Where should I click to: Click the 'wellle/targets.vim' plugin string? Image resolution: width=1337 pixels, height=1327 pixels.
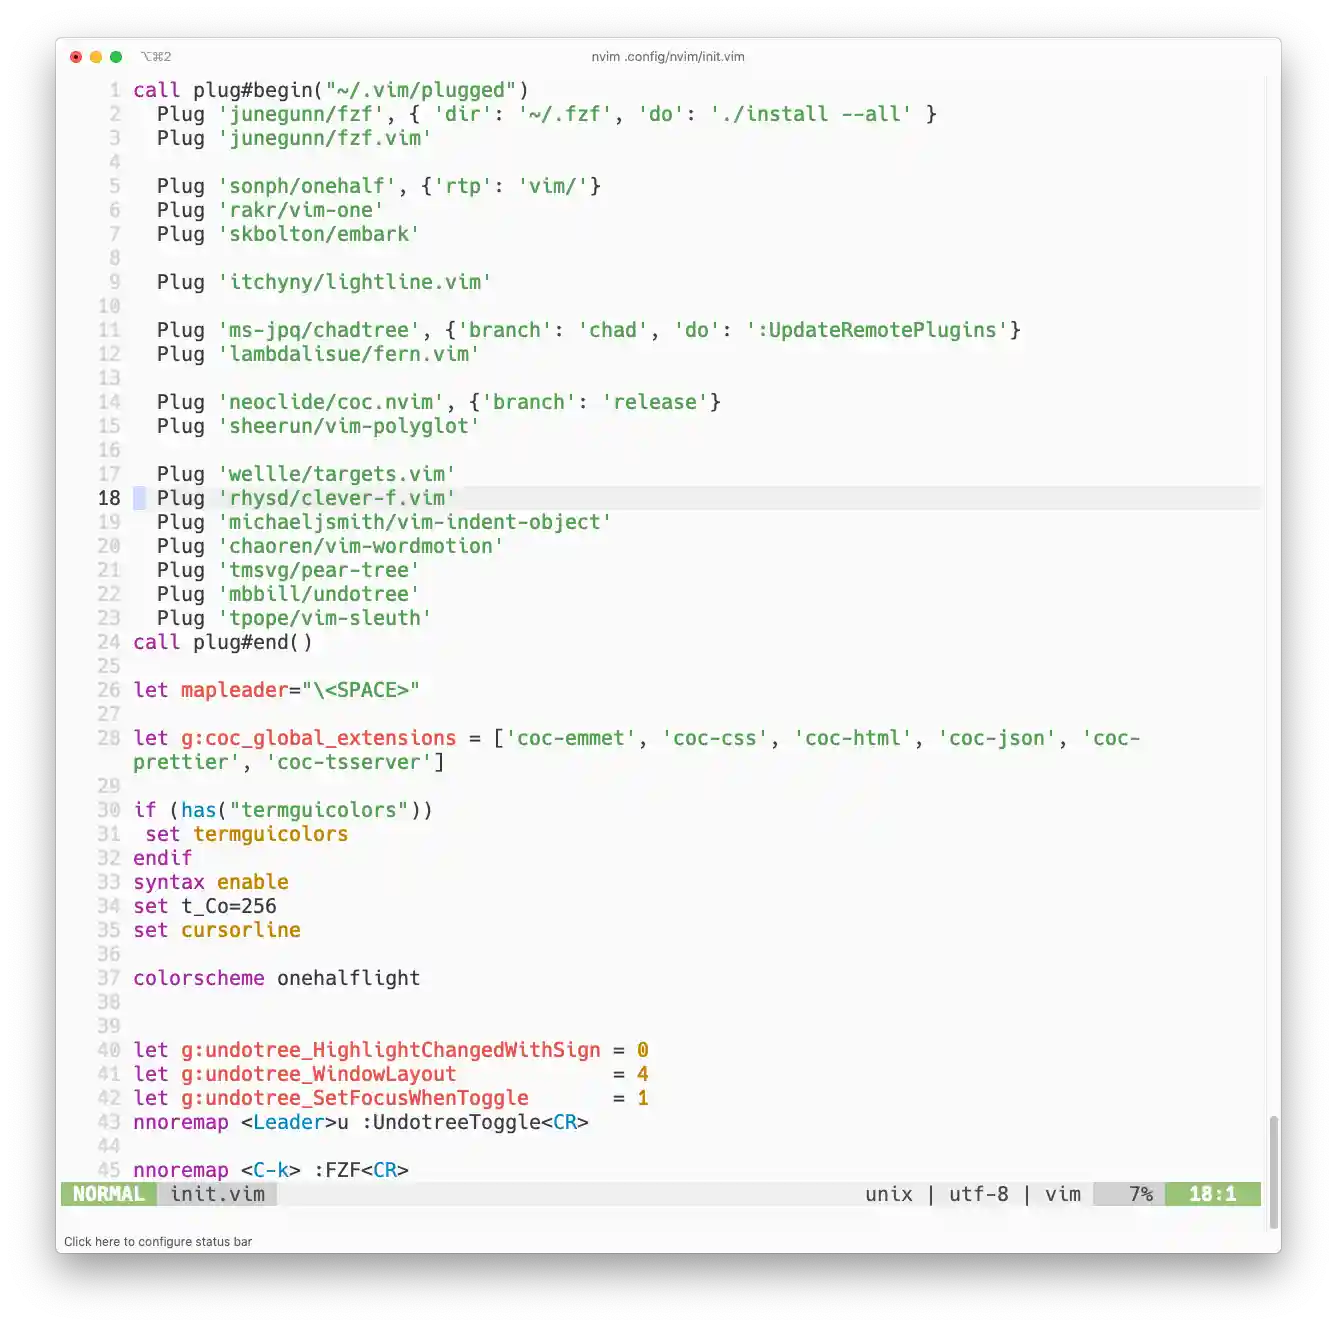[337, 474]
